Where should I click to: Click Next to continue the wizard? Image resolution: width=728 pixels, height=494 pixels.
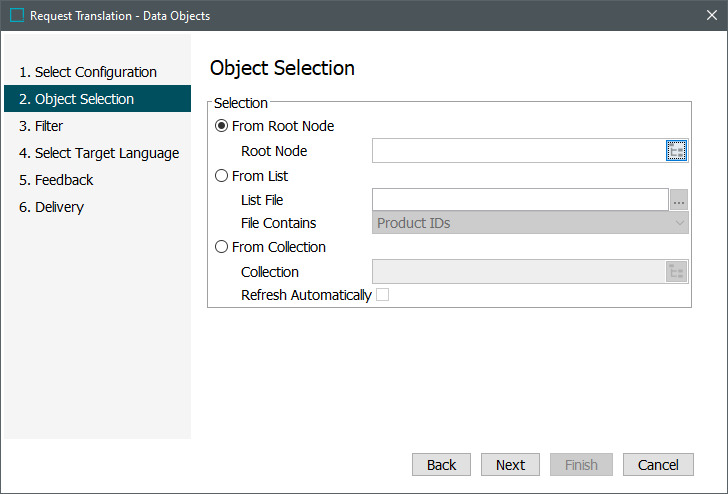point(510,465)
